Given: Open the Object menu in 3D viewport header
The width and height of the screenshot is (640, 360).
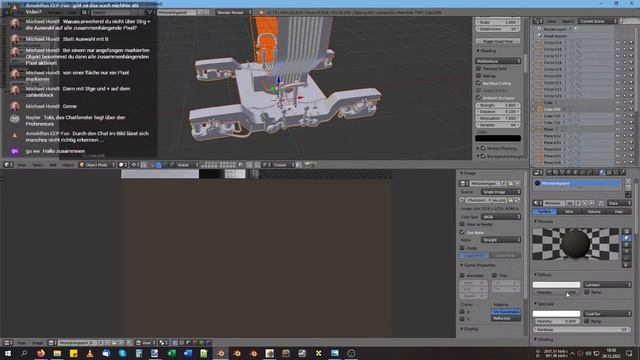Looking at the screenshot, I should point(68,165).
